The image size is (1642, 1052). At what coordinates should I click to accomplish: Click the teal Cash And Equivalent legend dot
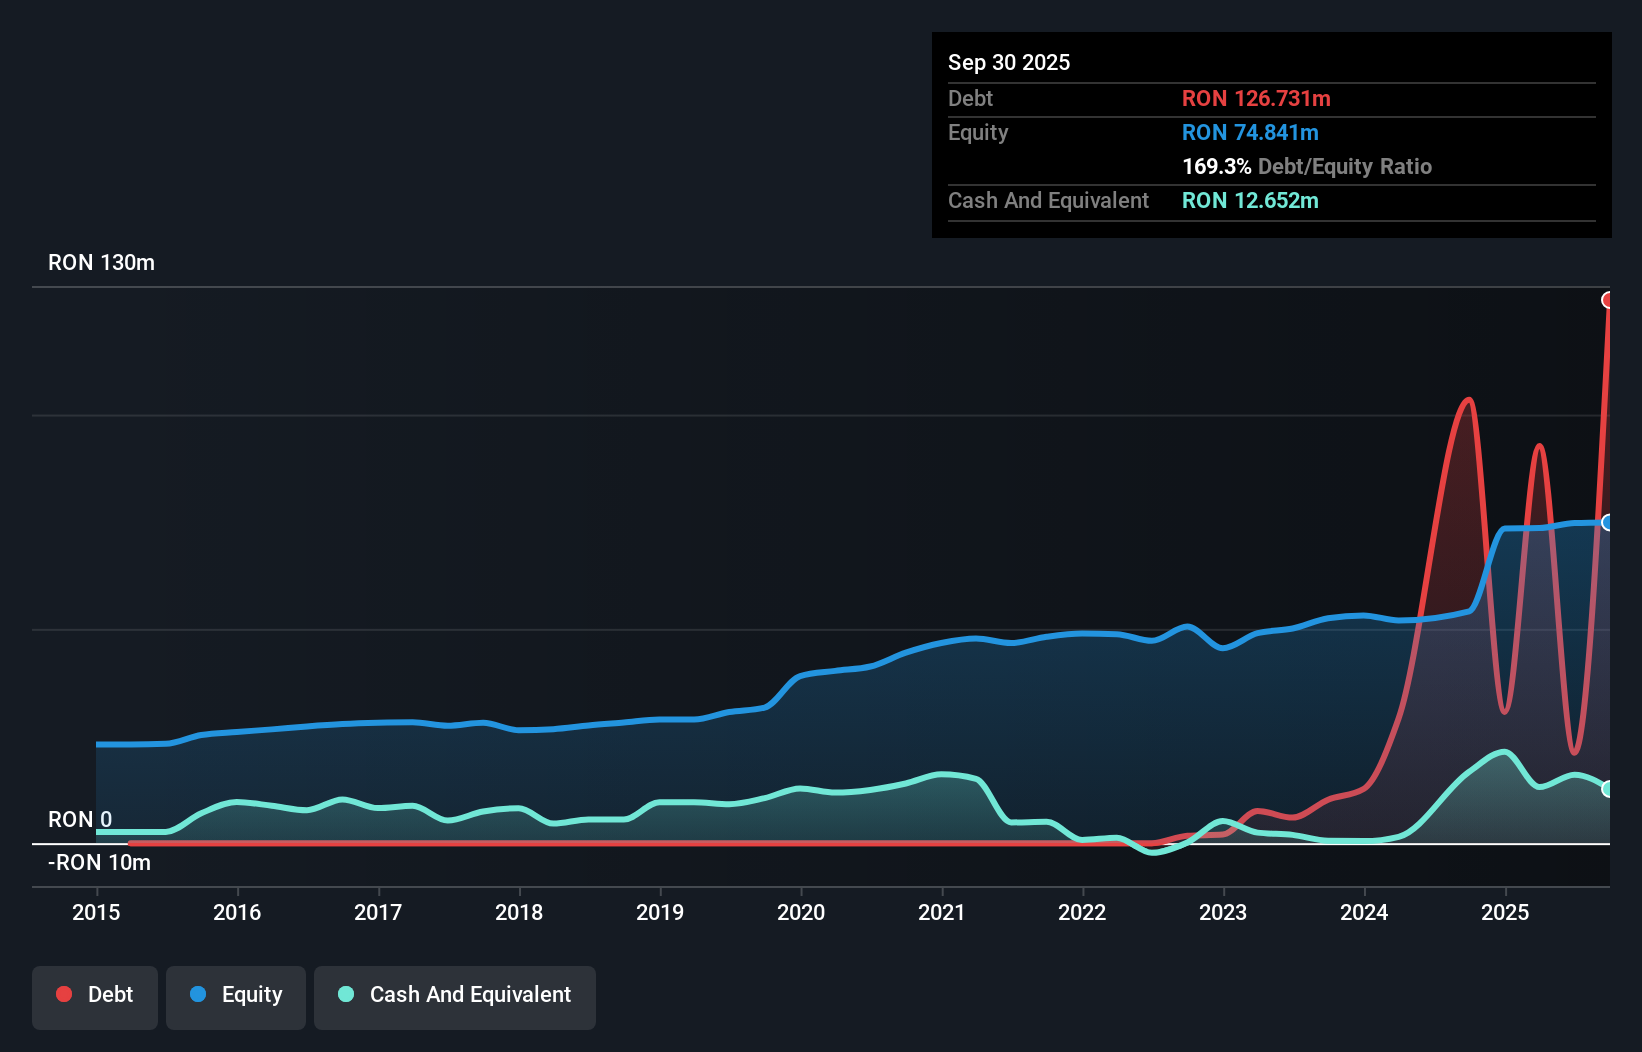(x=344, y=994)
